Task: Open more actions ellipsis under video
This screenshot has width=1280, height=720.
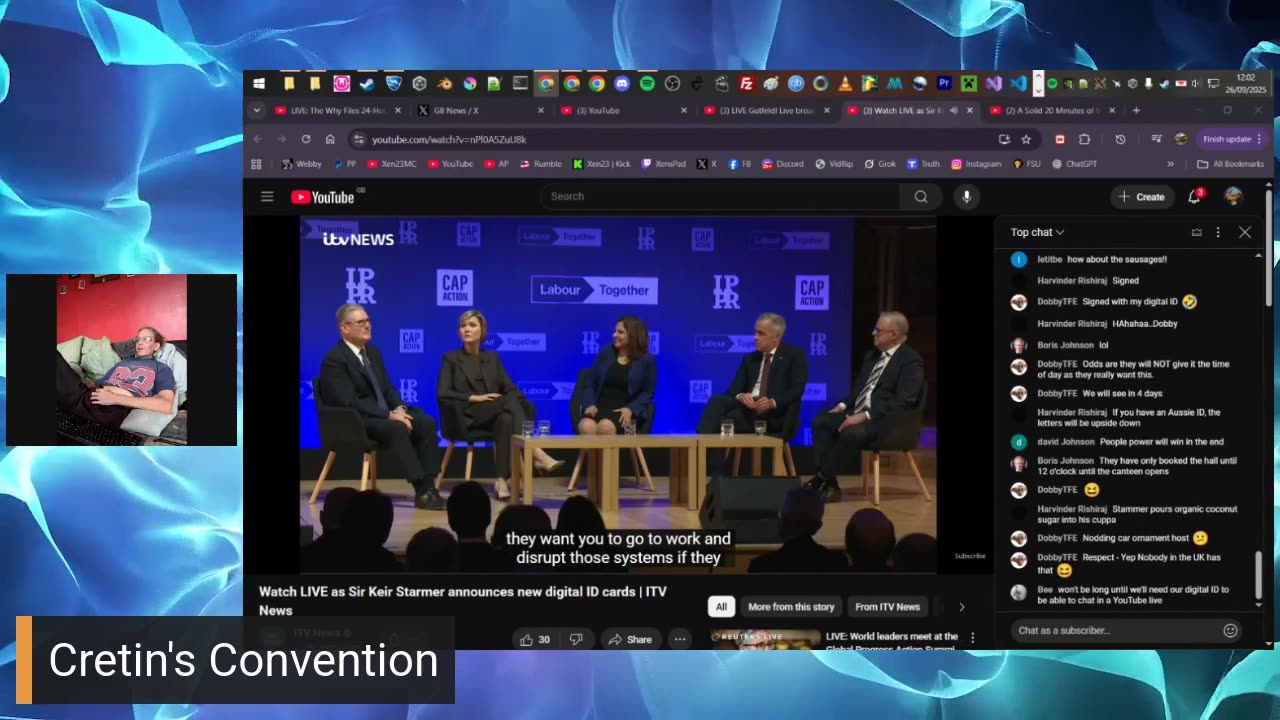Action: (x=680, y=639)
